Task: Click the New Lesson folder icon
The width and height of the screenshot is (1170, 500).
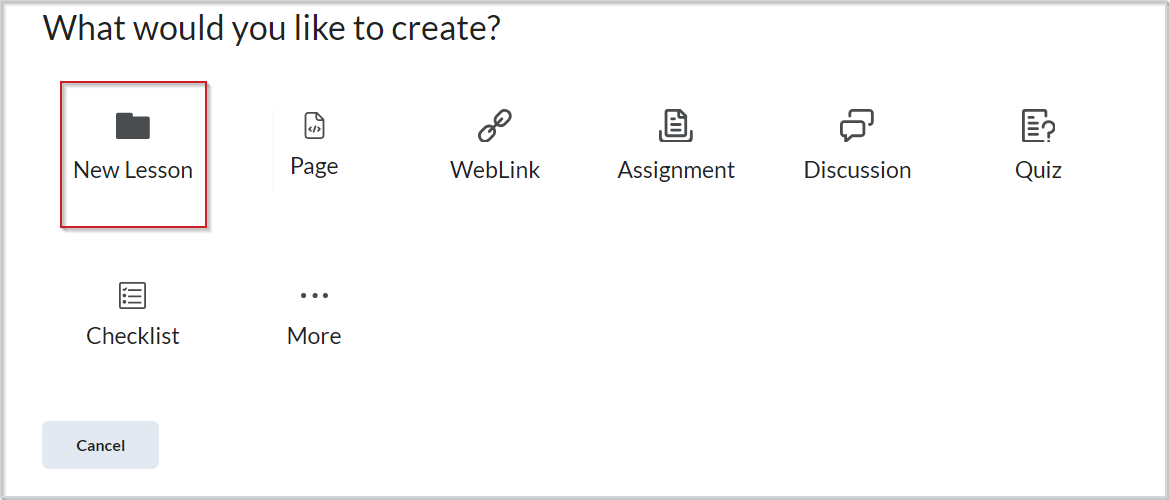Action: coord(133,126)
